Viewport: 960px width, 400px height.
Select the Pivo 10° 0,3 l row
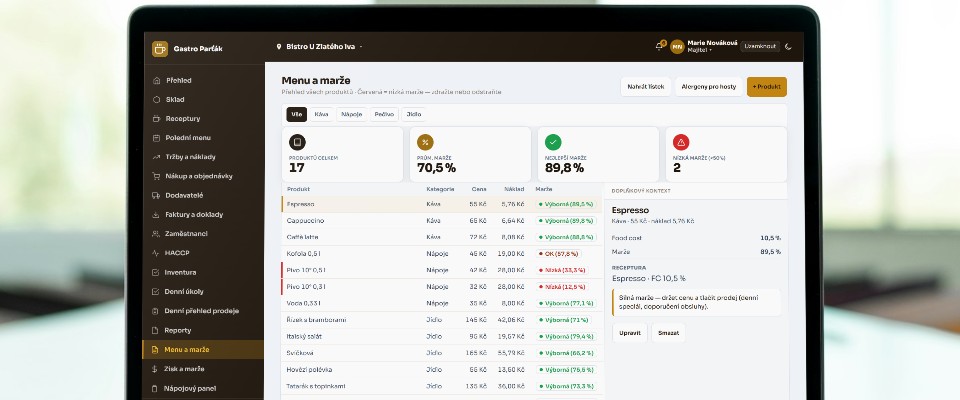click(442, 287)
